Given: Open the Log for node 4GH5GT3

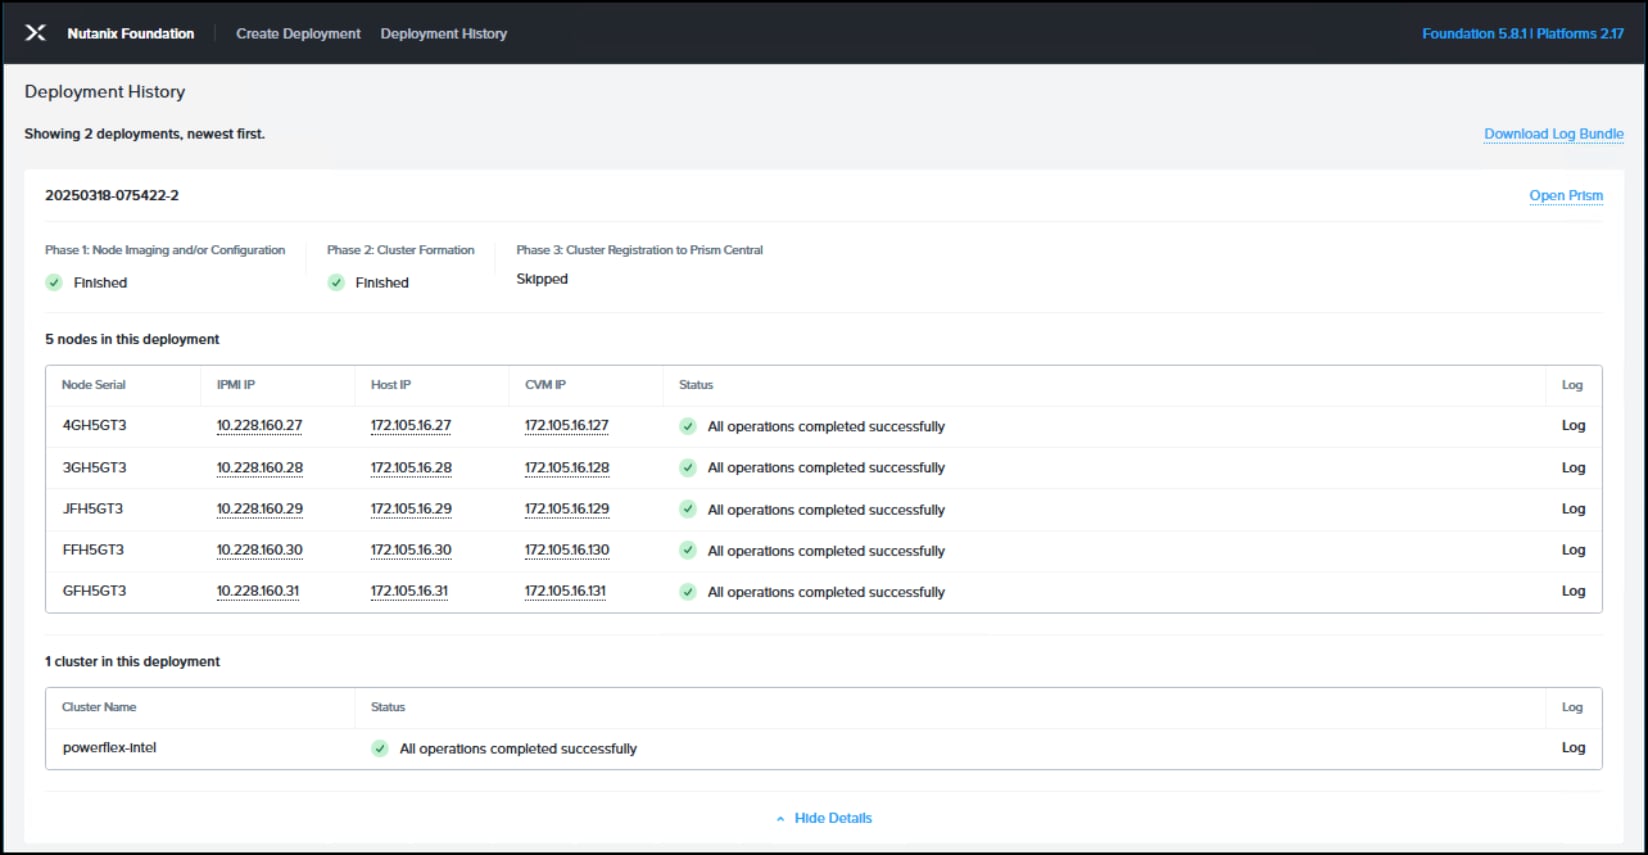Looking at the screenshot, I should tap(1574, 425).
